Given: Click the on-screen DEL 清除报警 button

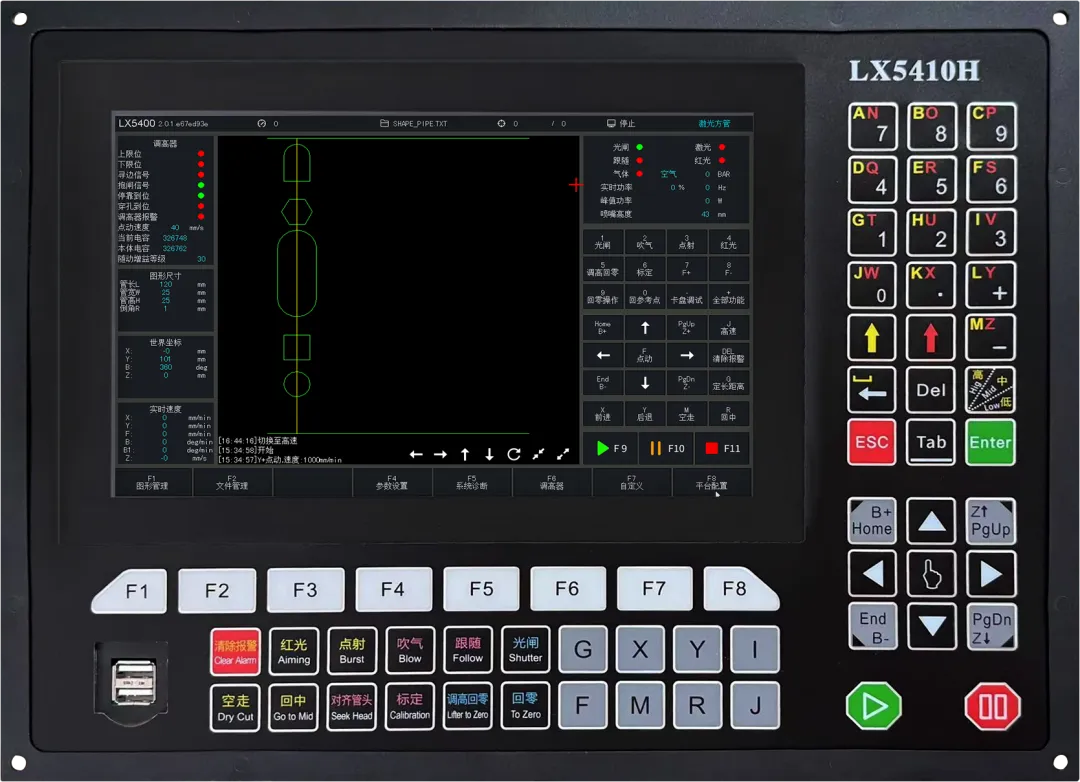Looking at the screenshot, I should pos(729,356).
